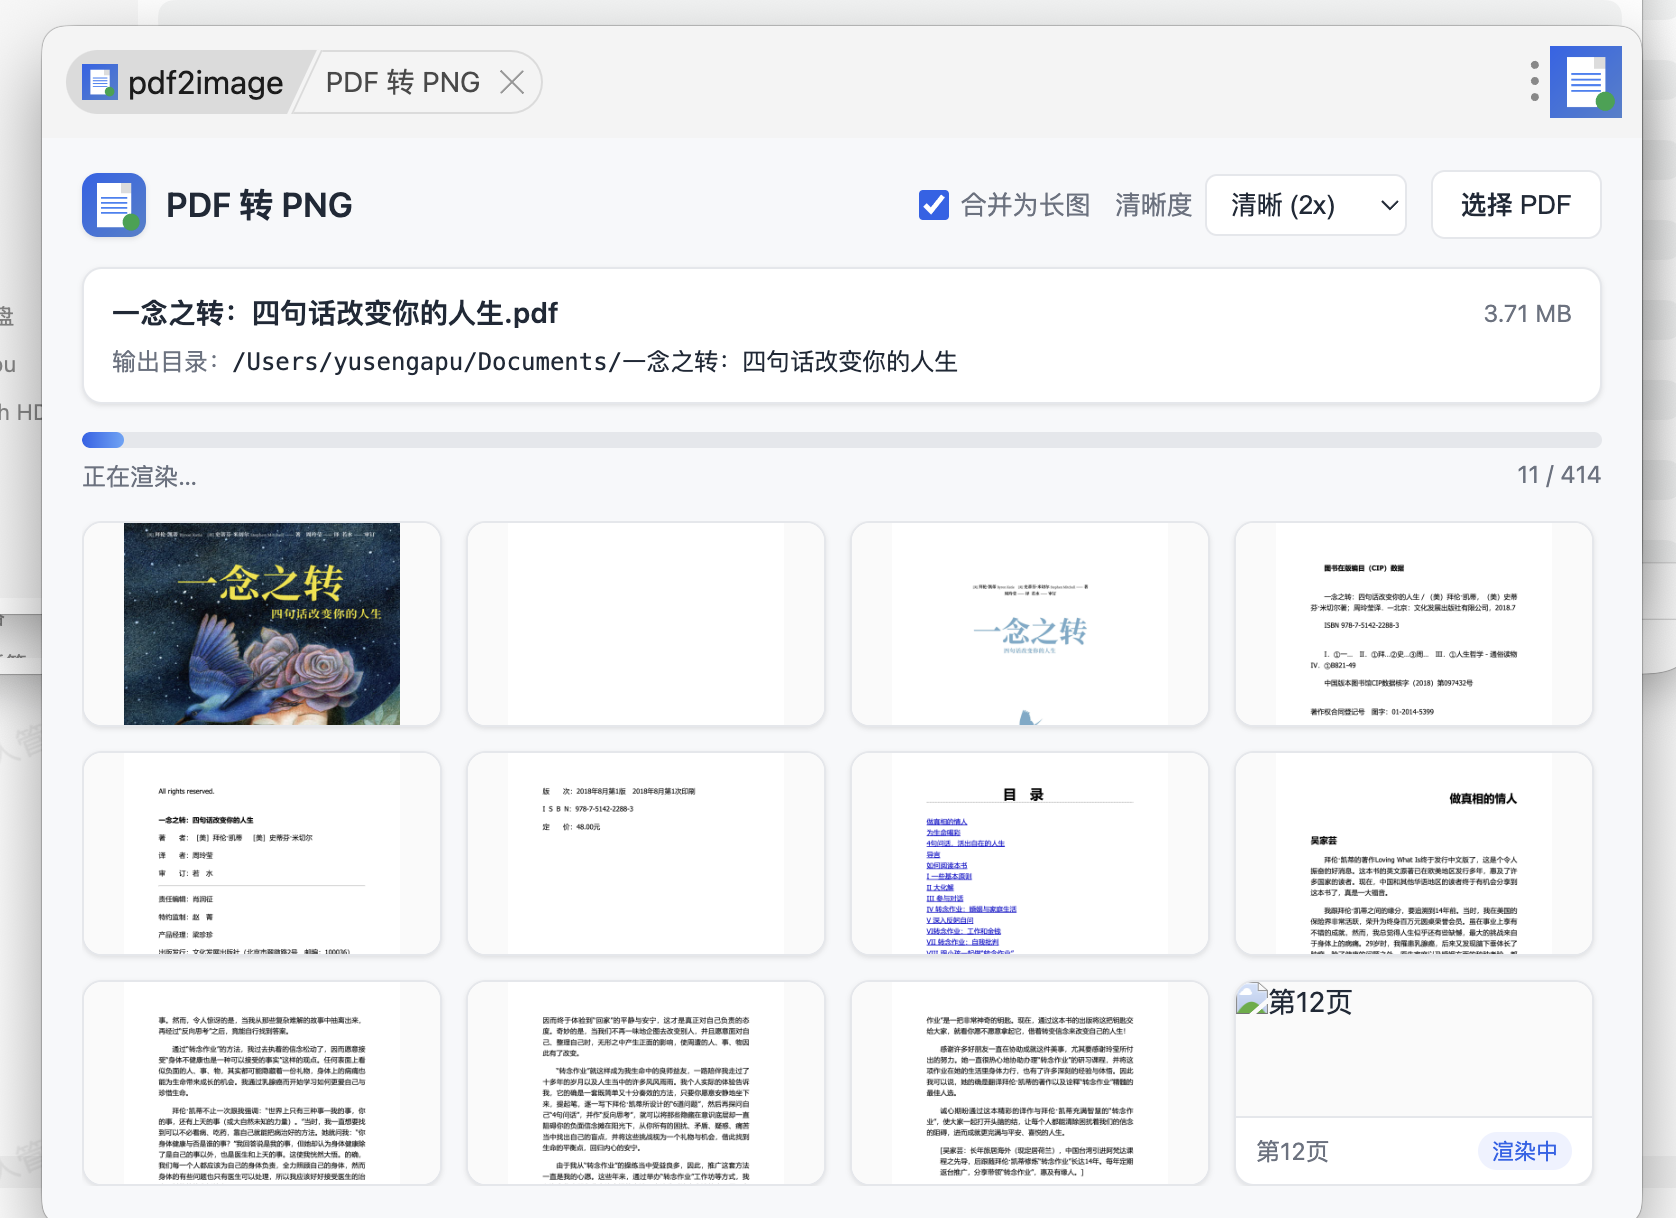
Task: Close the PDF 转 PNG tab
Action: tap(512, 82)
